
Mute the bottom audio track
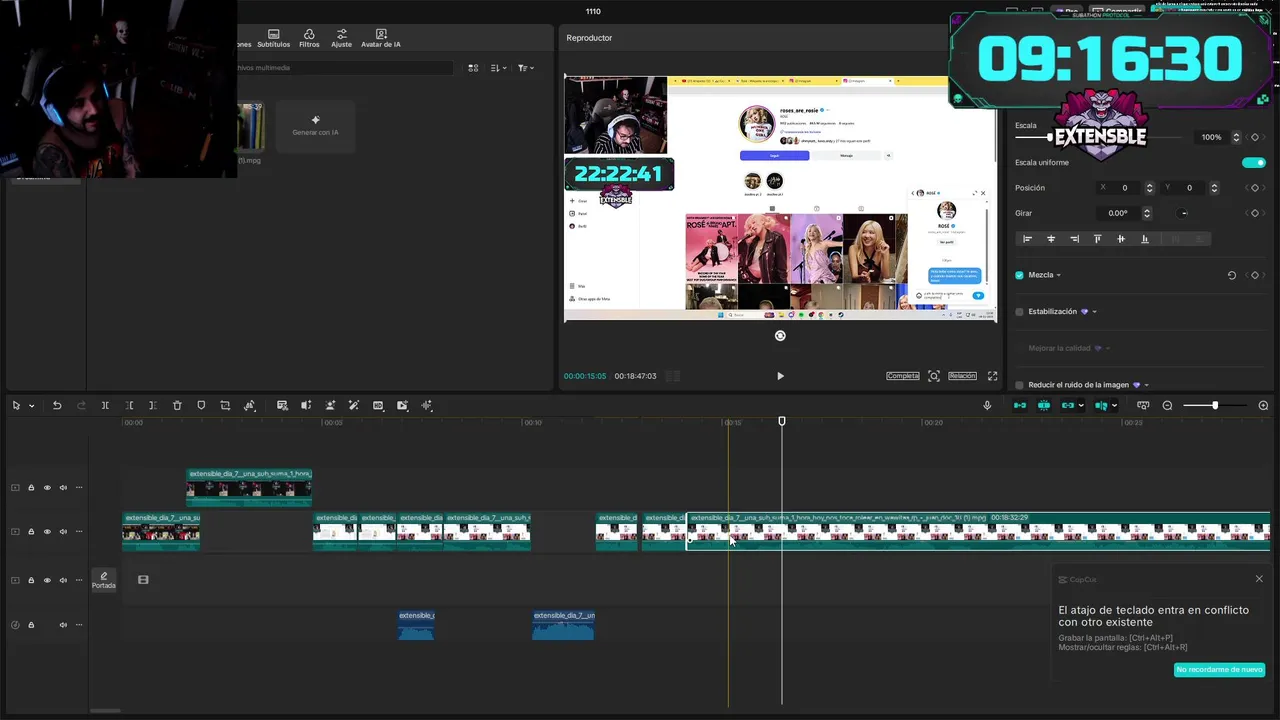pos(63,625)
